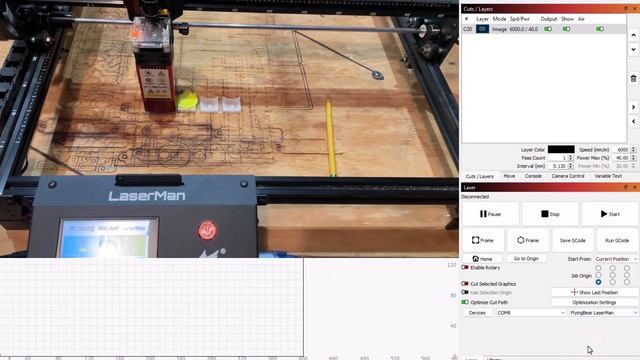Click the left chevron beside the layer list
The width and height of the screenshot is (640, 360).
(633, 121)
